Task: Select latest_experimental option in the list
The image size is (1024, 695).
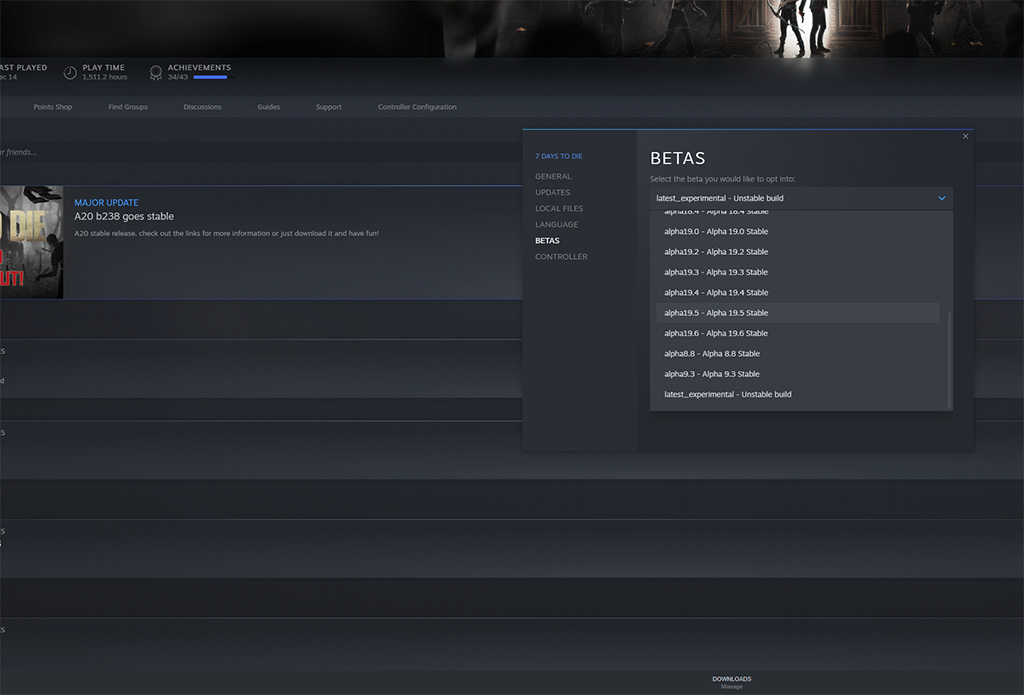Action: (x=797, y=394)
